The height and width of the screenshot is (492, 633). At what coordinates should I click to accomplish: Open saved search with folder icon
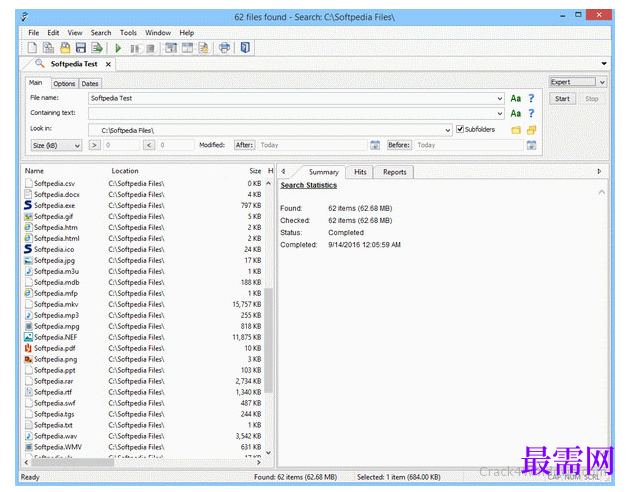click(65, 48)
